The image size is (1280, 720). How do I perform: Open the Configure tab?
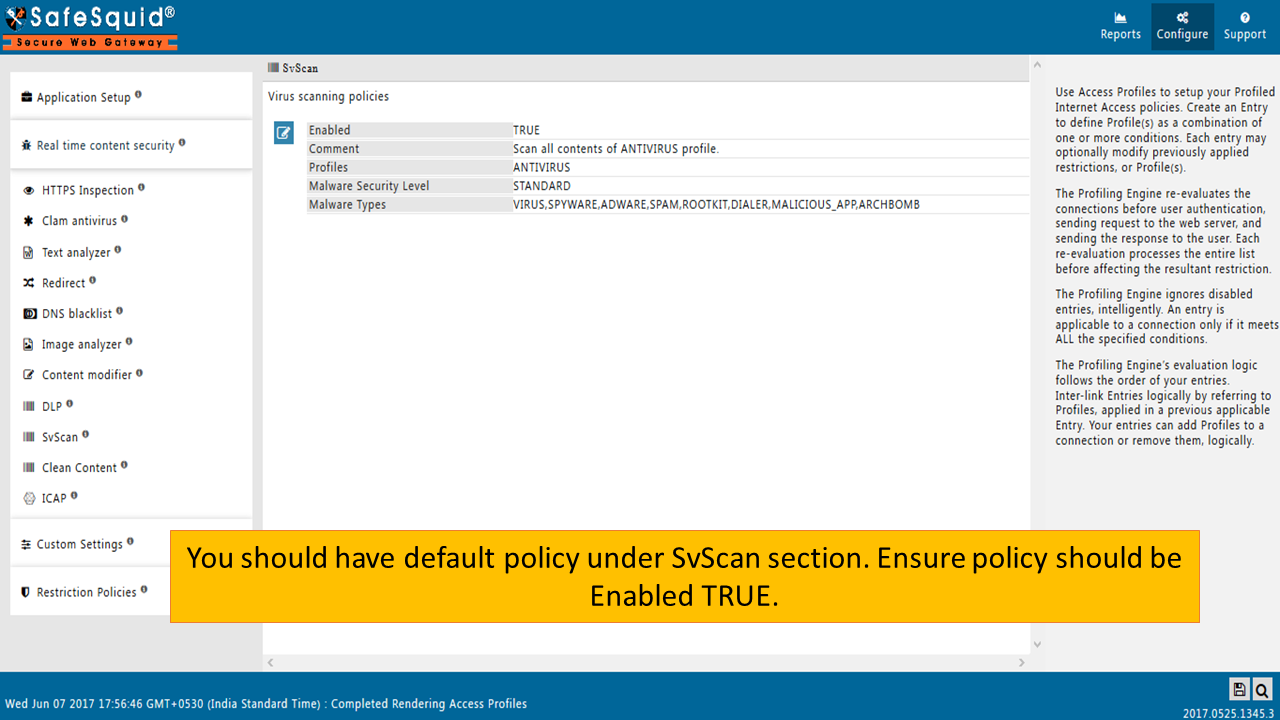coord(1182,27)
